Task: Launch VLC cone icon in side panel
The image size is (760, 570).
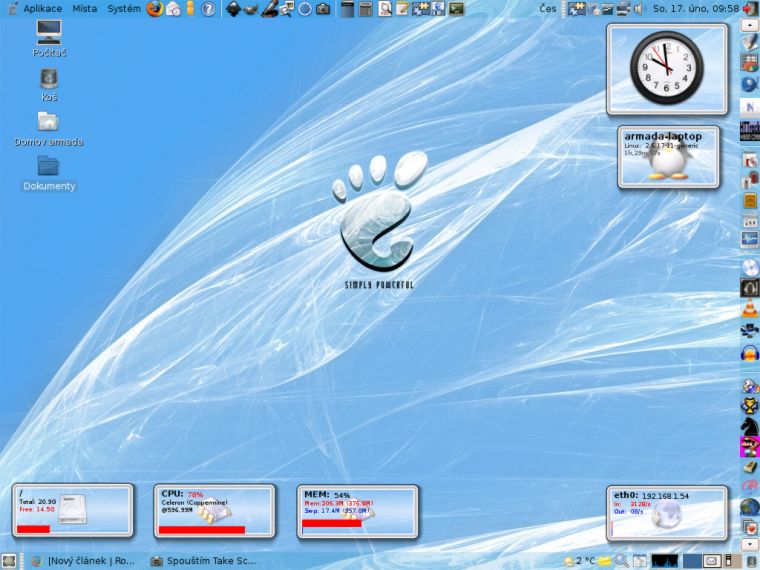Action: (749, 308)
